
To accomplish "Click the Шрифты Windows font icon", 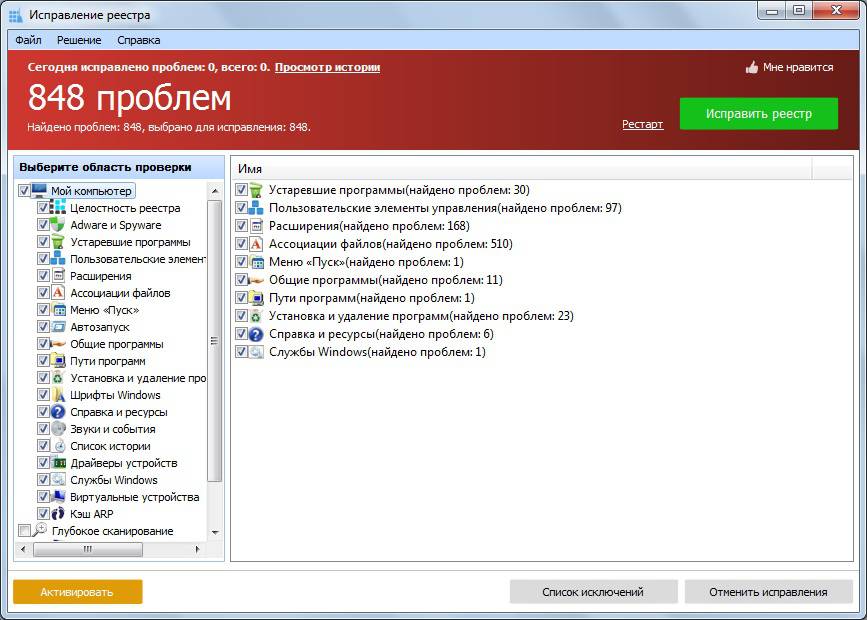I will tap(58, 394).
